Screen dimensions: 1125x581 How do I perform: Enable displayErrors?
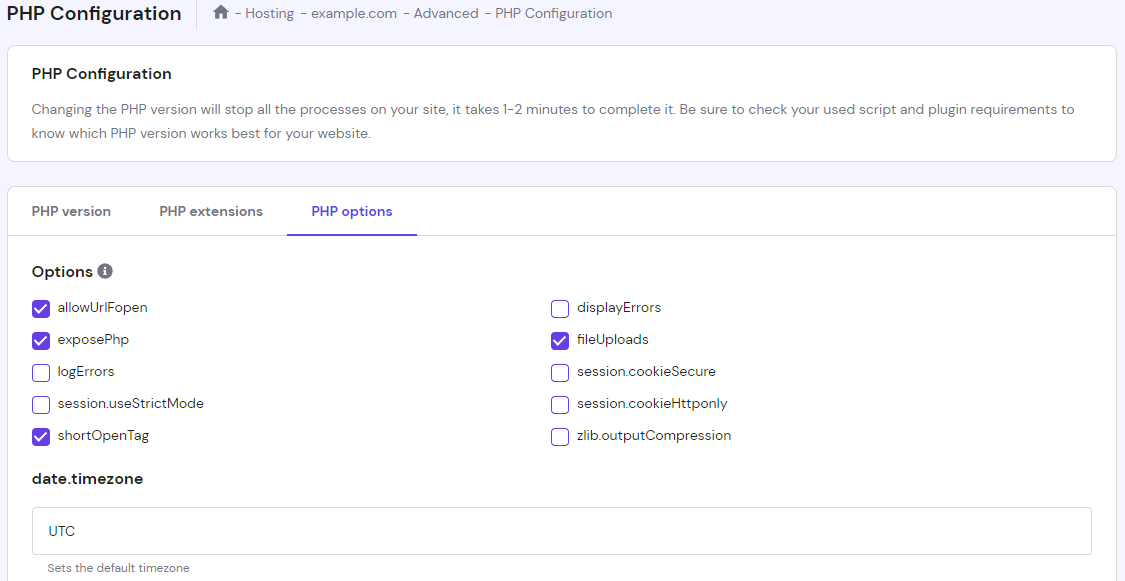pyautogui.click(x=559, y=308)
